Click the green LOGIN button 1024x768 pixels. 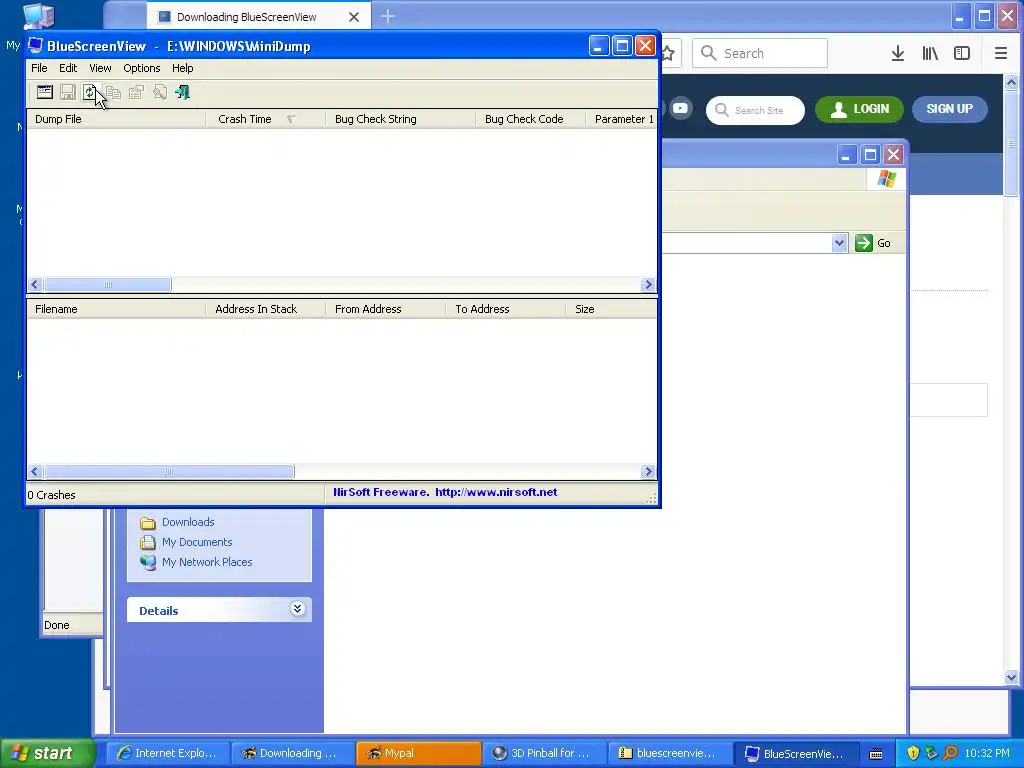click(x=859, y=109)
